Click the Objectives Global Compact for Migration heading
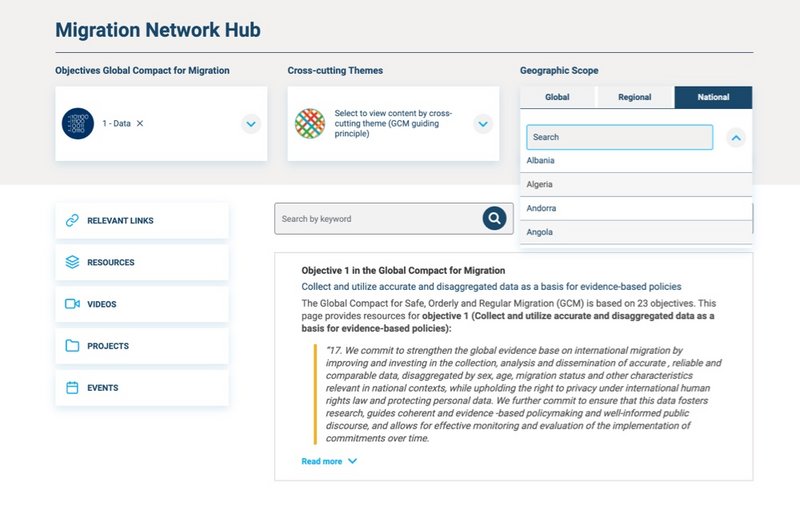The width and height of the screenshot is (800, 523). tap(142, 70)
